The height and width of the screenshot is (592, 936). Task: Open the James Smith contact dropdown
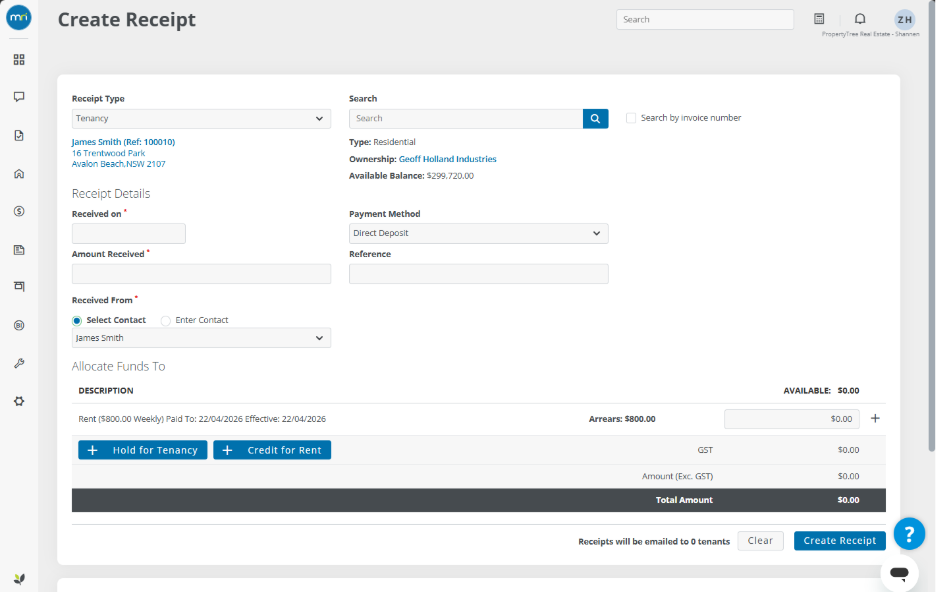[x=201, y=338]
